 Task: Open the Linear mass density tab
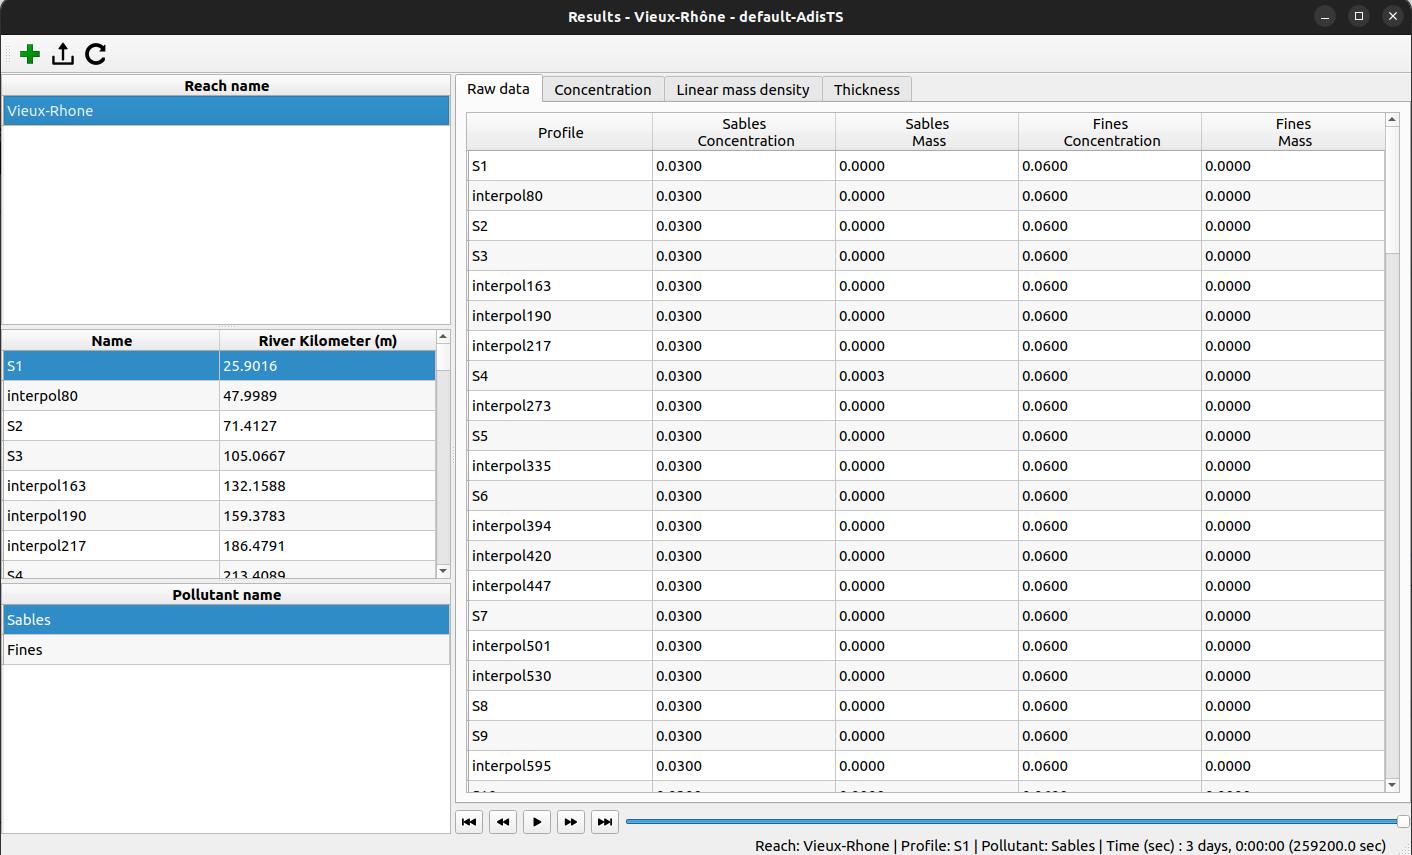point(742,90)
